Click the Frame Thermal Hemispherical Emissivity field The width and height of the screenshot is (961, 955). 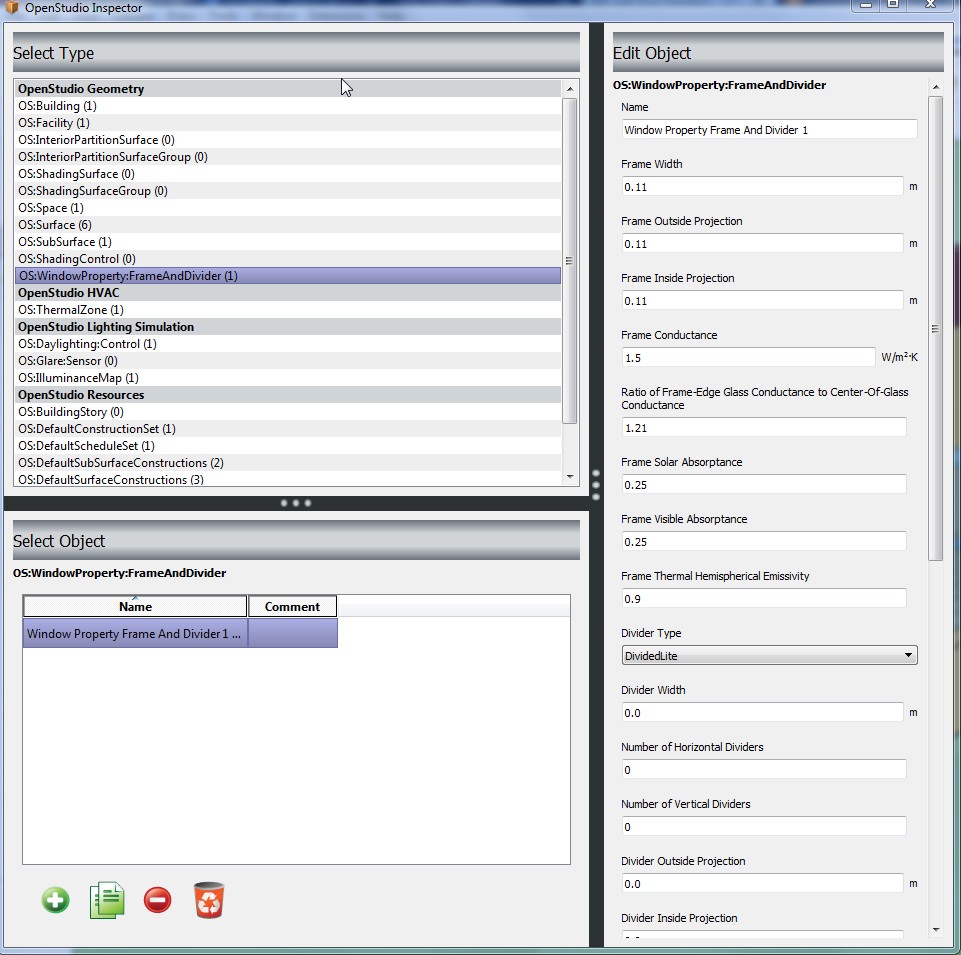pos(764,598)
